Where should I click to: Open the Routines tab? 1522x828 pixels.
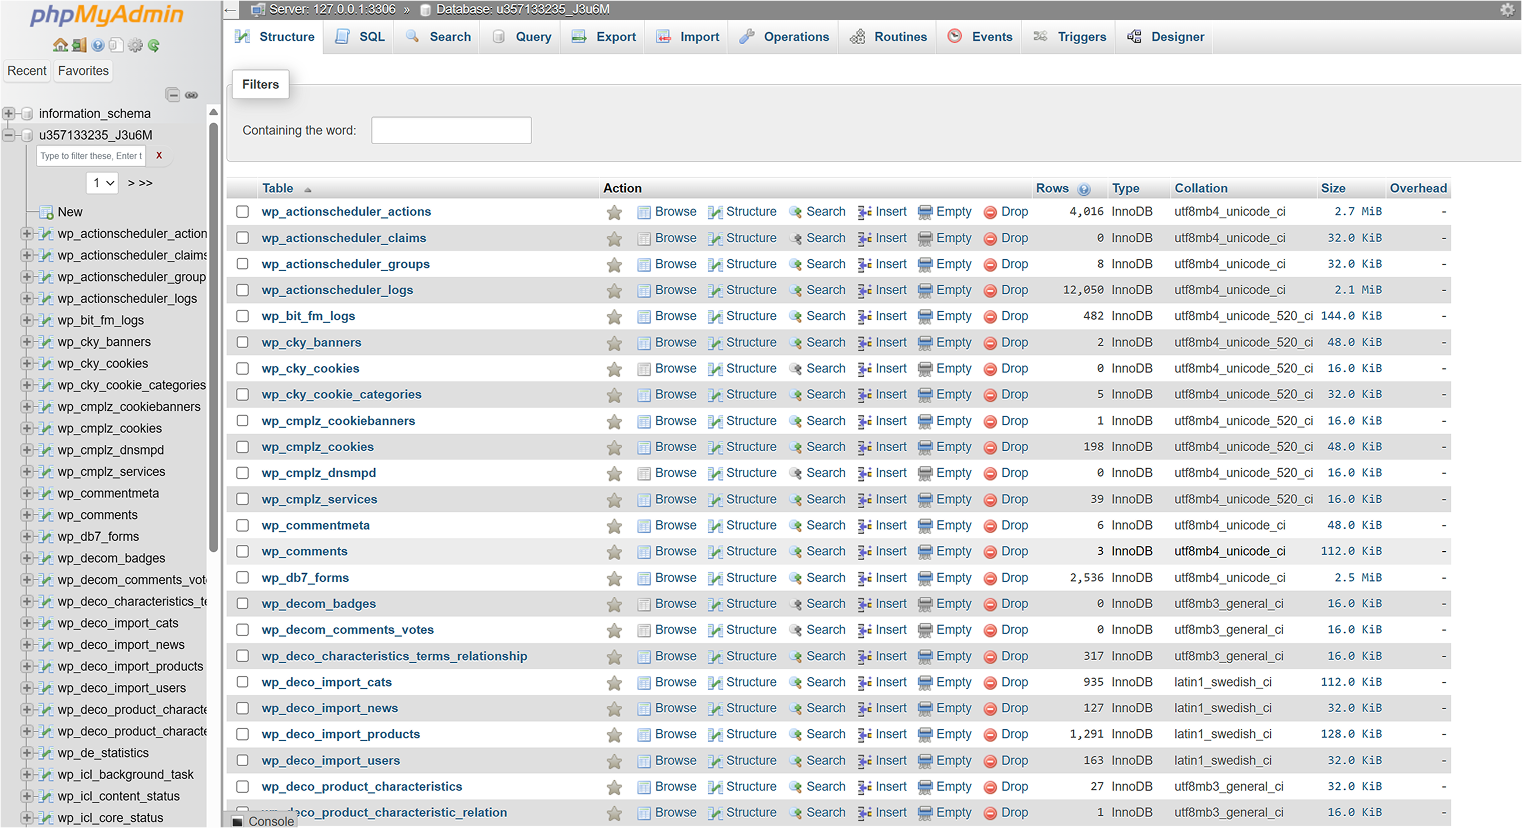[889, 37]
